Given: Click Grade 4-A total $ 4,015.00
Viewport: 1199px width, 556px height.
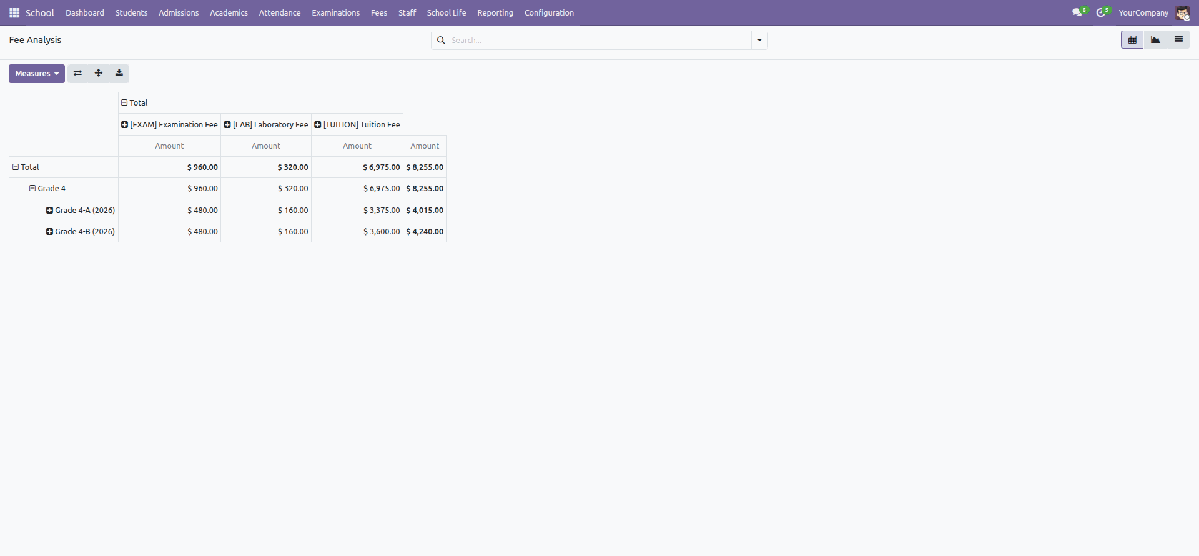Looking at the screenshot, I should pos(424,210).
